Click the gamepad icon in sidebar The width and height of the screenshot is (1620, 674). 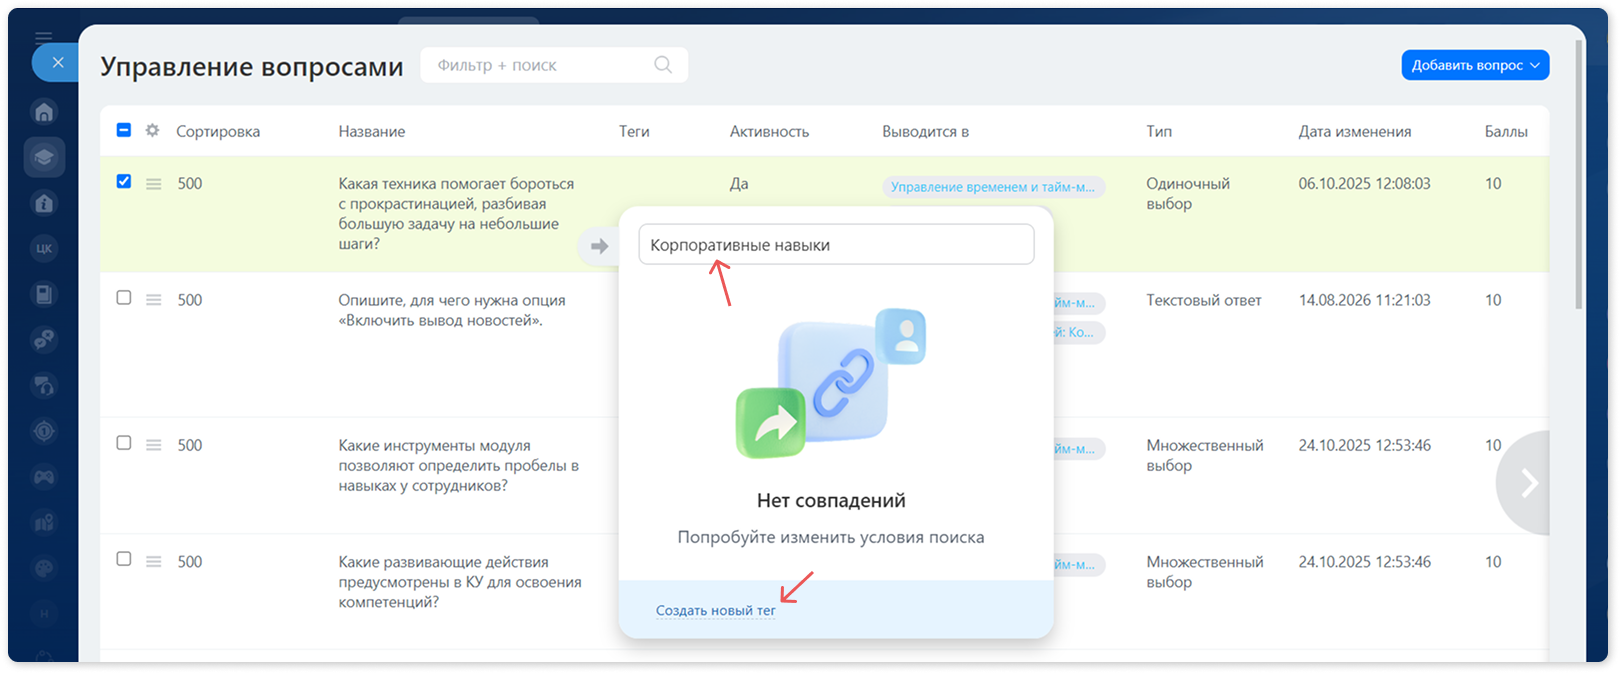coord(44,477)
